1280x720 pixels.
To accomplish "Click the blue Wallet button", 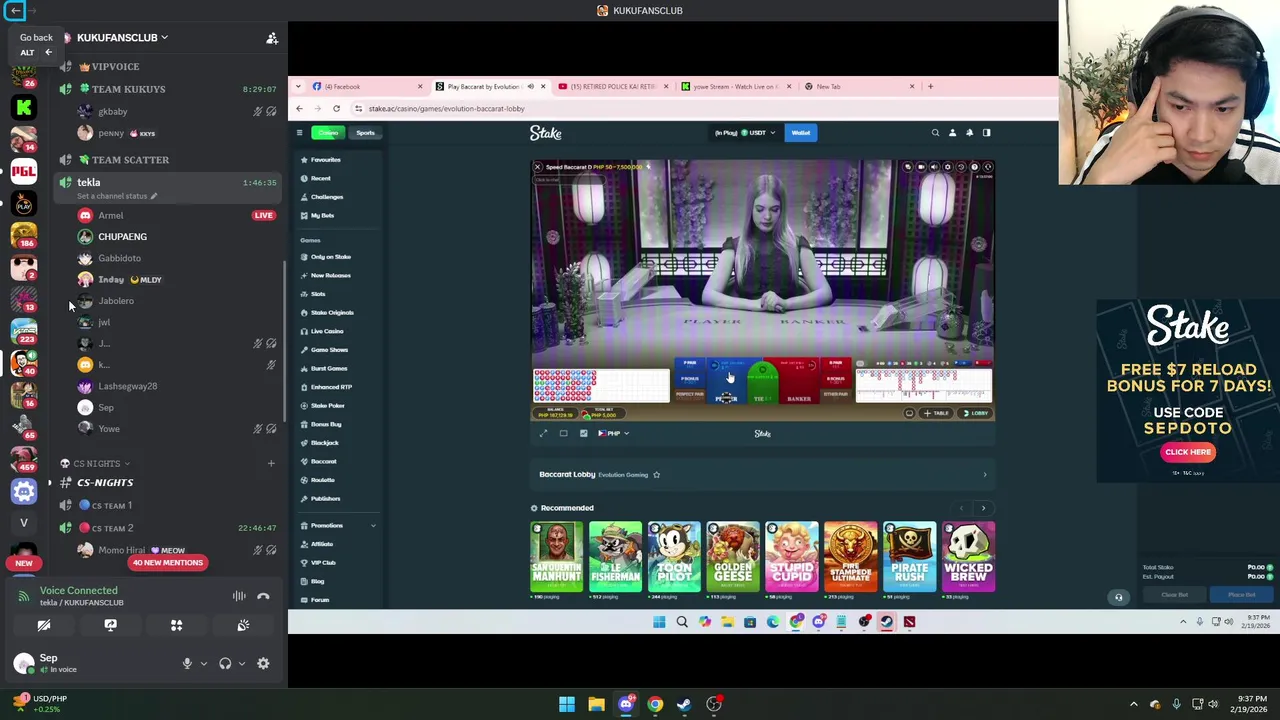I will point(801,133).
